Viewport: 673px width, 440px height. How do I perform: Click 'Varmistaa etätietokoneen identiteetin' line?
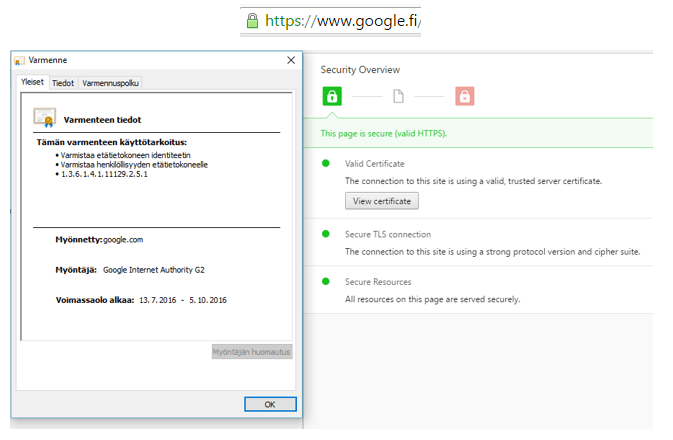pos(125,155)
